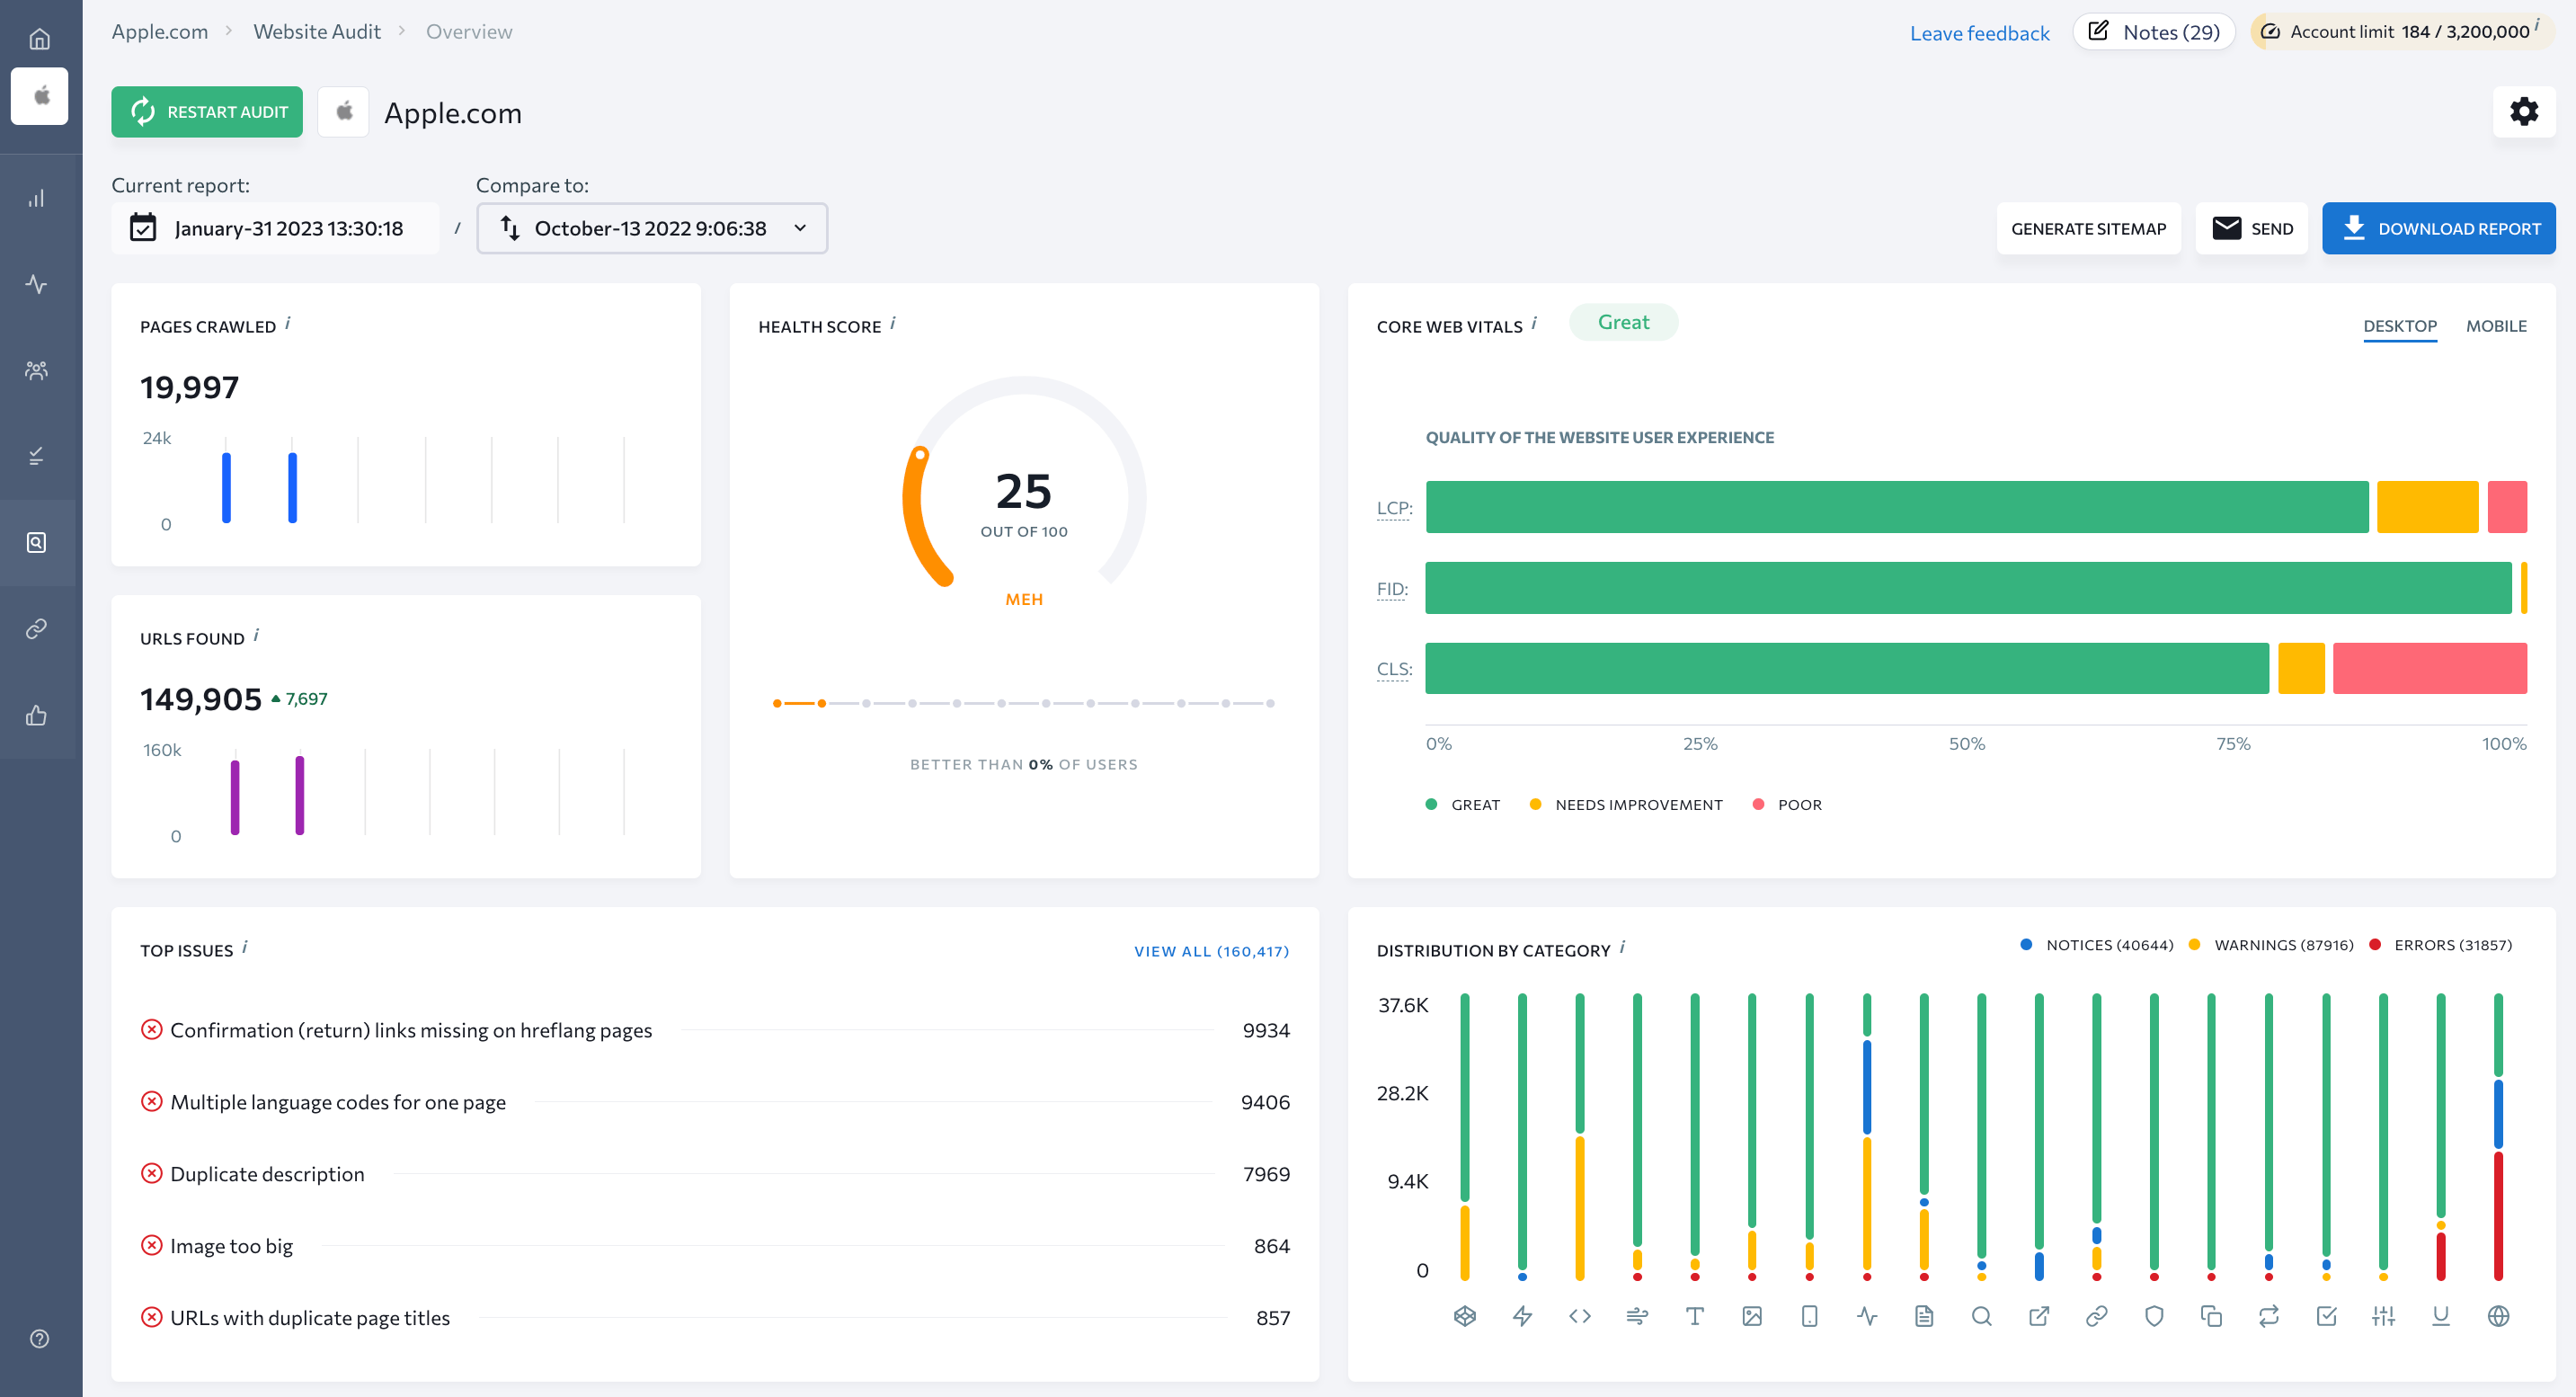Screen dimensions: 2576x1397
Task: View all 160,417 top issues
Action: pyautogui.click(x=1211, y=951)
